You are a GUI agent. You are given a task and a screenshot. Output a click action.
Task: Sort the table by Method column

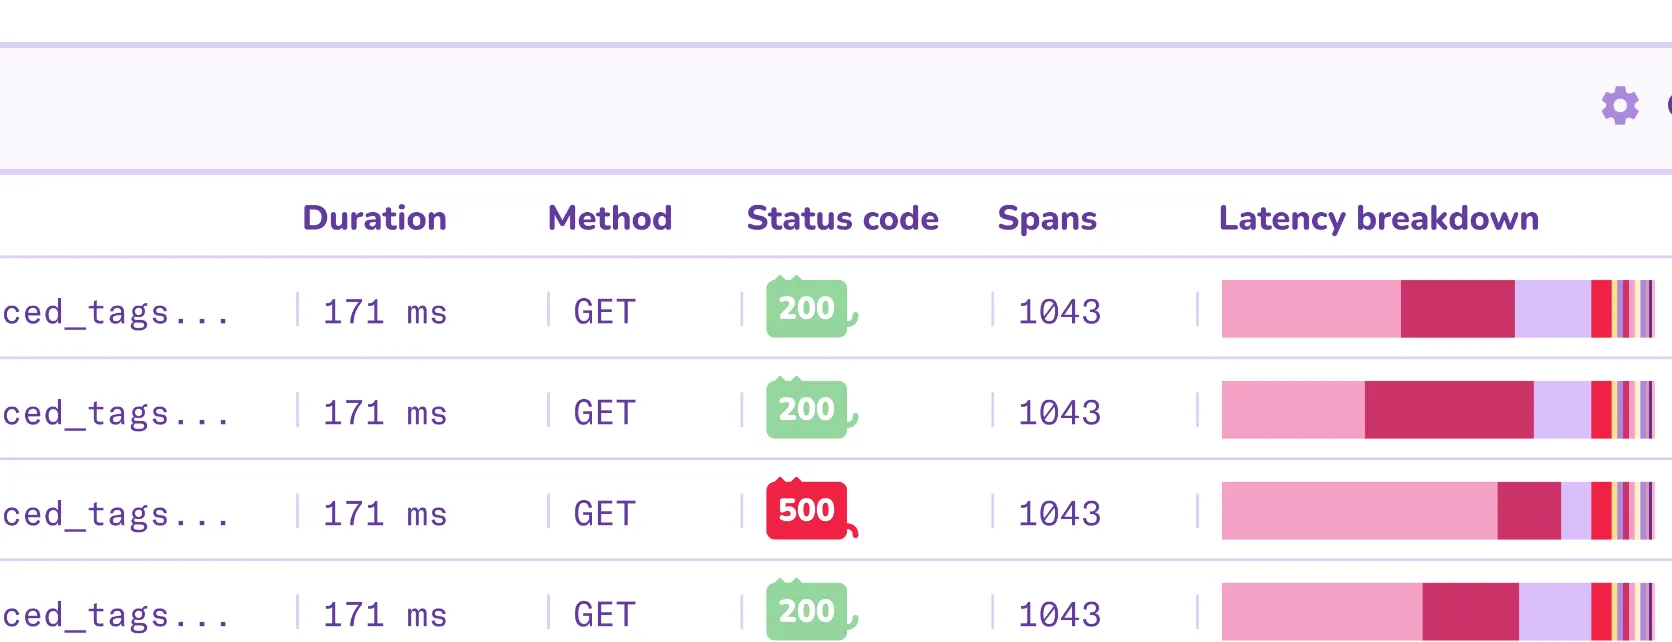pyautogui.click(x=609, y=218)
